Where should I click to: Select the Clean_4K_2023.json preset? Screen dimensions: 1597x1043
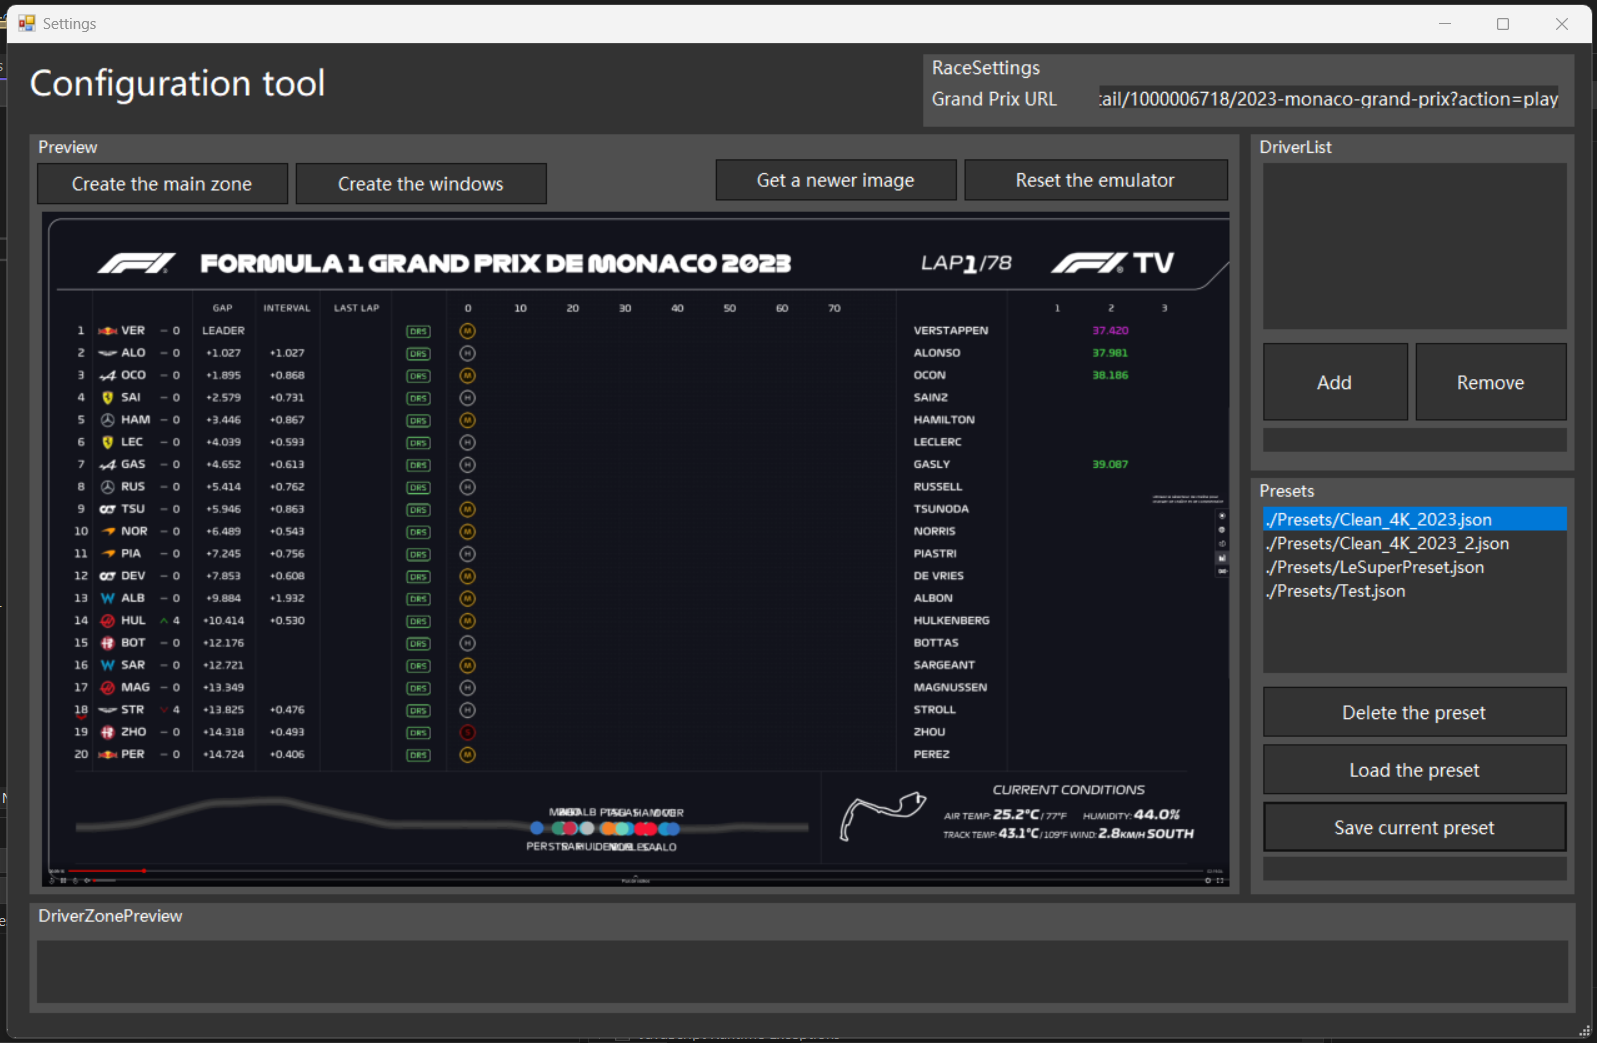tap(1414, 520)
